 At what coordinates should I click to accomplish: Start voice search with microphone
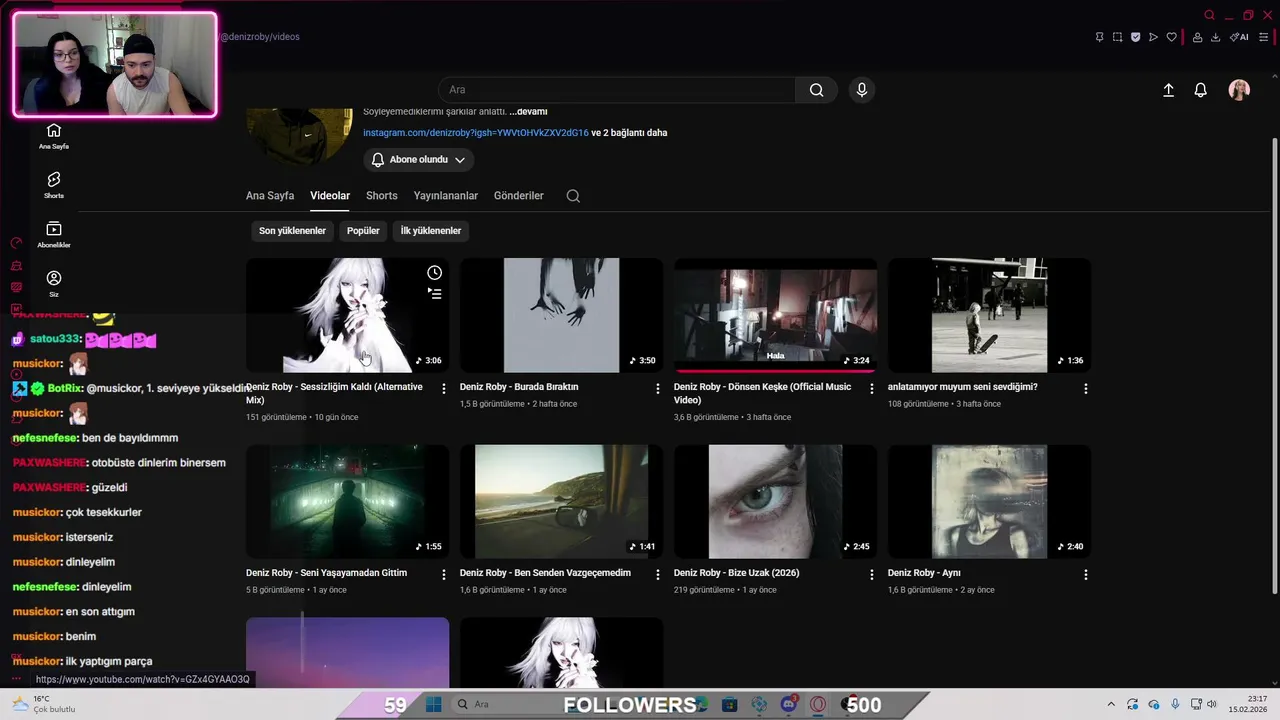click(862, 90)
